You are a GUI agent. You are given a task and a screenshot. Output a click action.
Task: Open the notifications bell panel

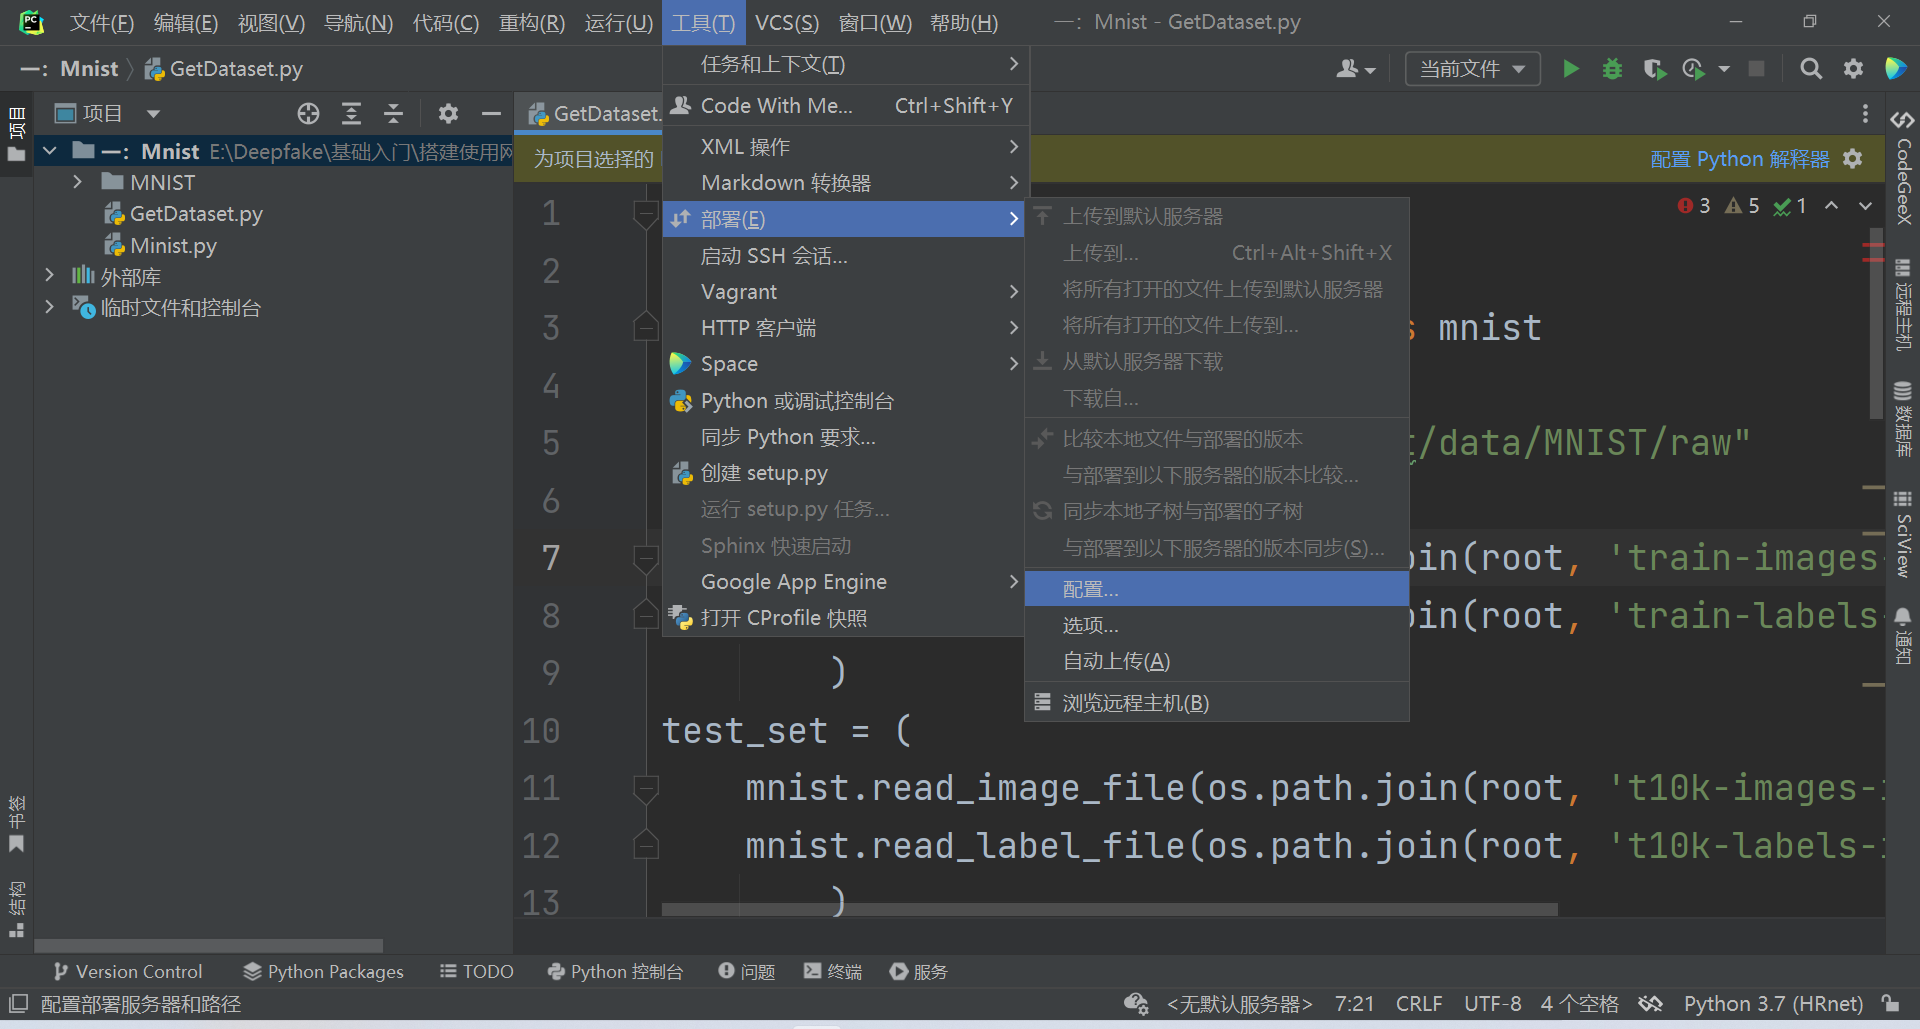pyautogui.click(x=1902, y=635)
